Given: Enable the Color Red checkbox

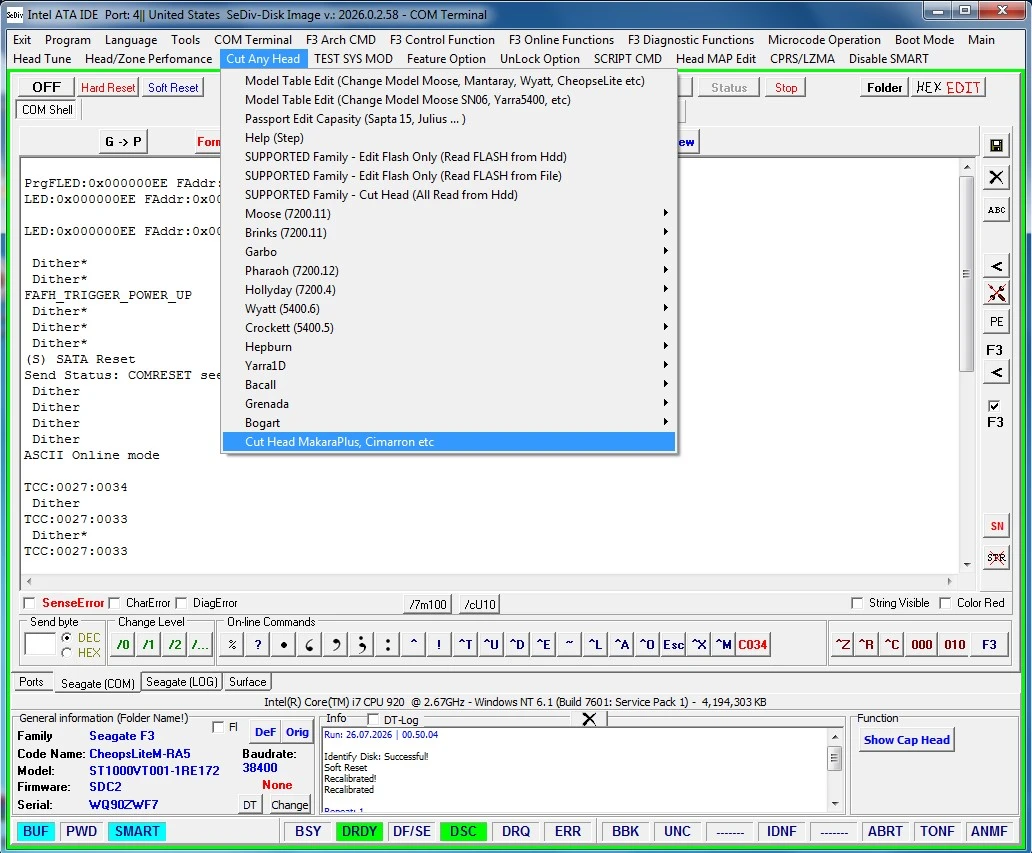Looking at the screenshot, I should click(945, 603).
